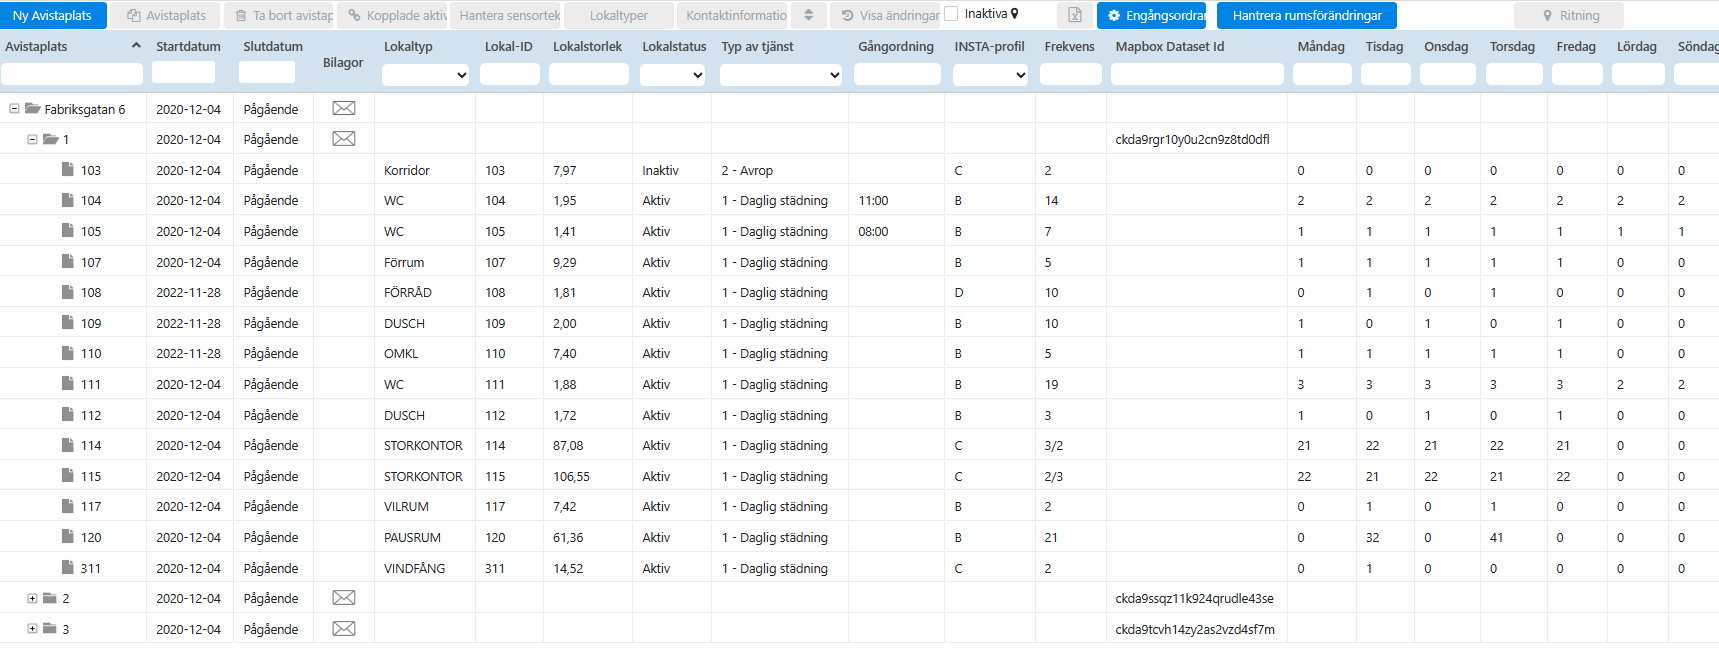
Task: Click the floor 2 folder icon
Action: coord(50,598)
